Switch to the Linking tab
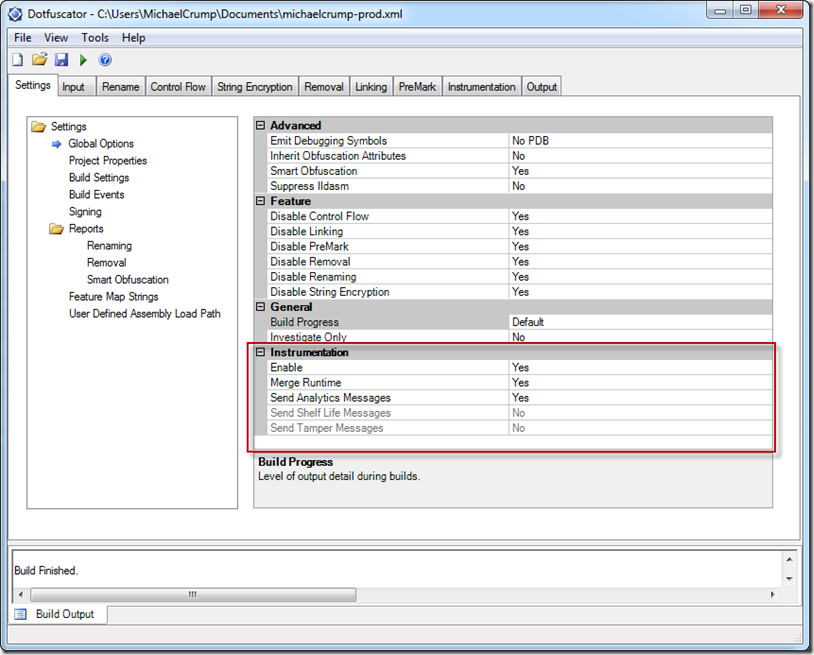The image size is (814, 655). (371, 87)
